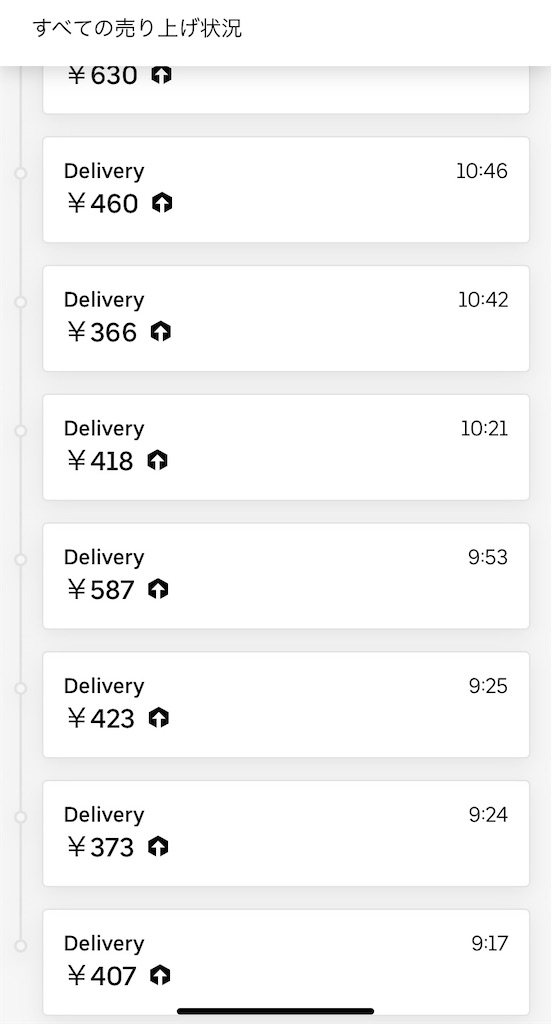552x1024 pixels.
Task: Open the 9:25 delivery record
Action: pos(286,704)
